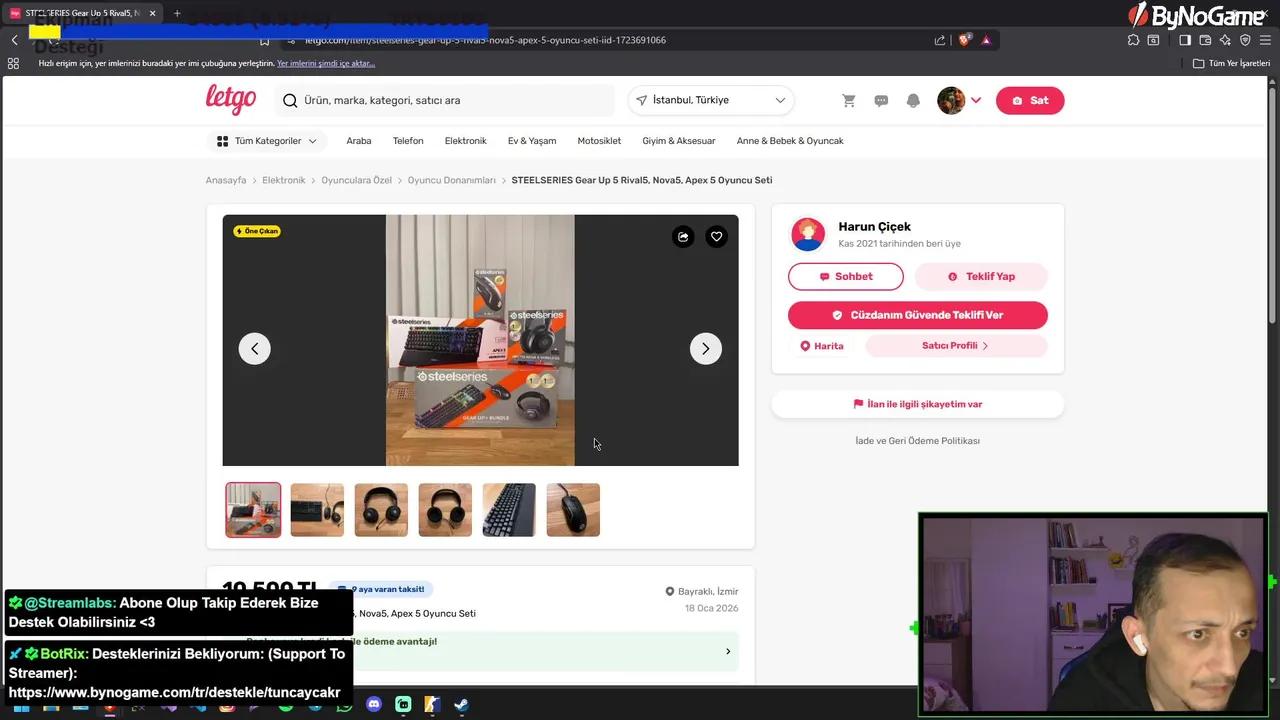Expand Tüm Kategoriler dropdown
This screenshot has height=720, width=1280.
tap(267, 141)
